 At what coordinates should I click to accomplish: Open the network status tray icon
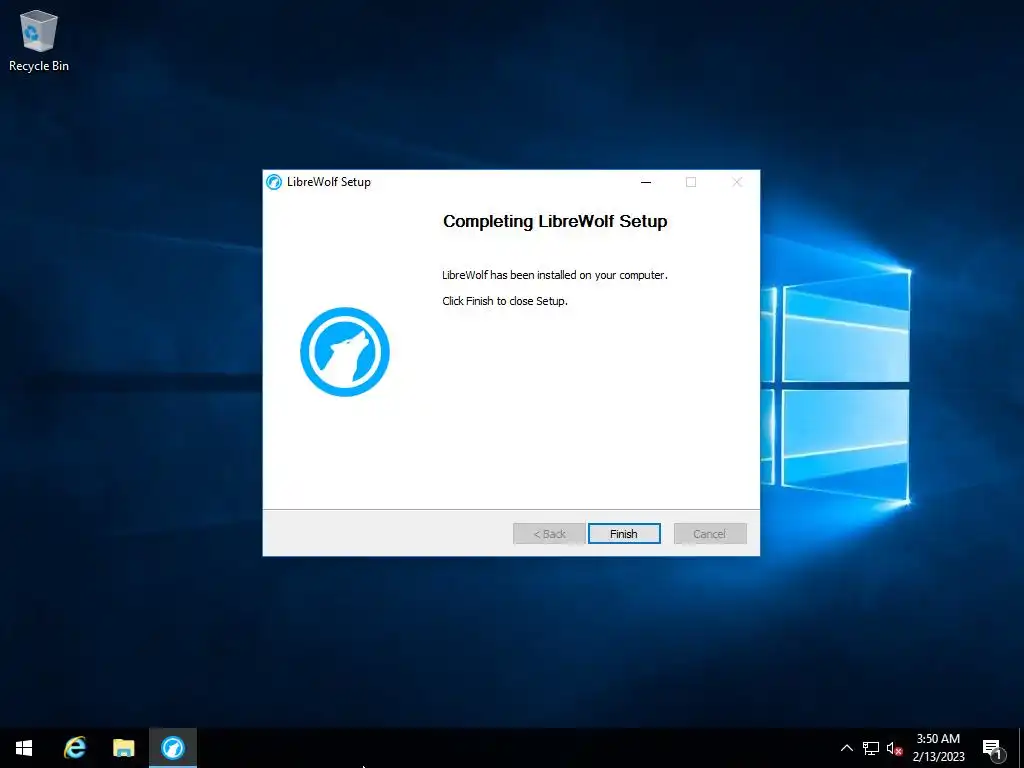pyautogui.click(x=871, y=748)
